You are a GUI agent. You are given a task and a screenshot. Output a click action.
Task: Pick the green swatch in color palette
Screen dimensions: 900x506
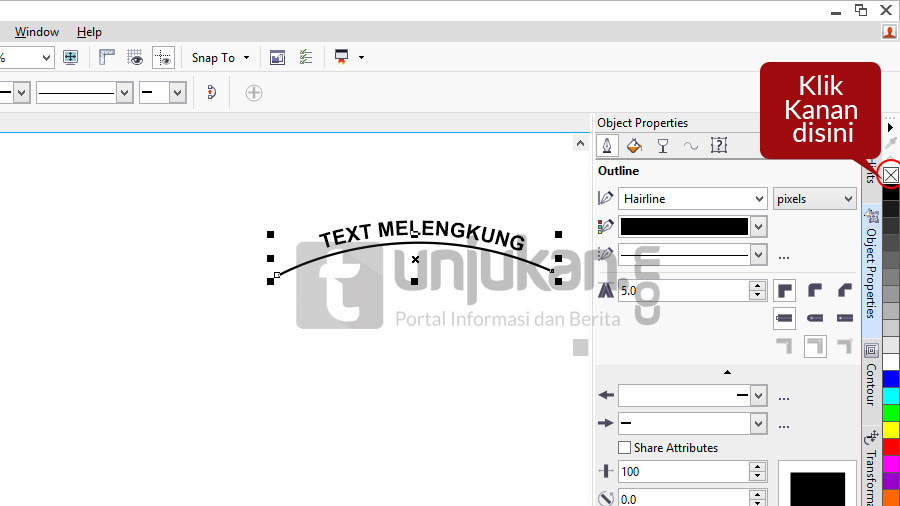coord(891,412)
